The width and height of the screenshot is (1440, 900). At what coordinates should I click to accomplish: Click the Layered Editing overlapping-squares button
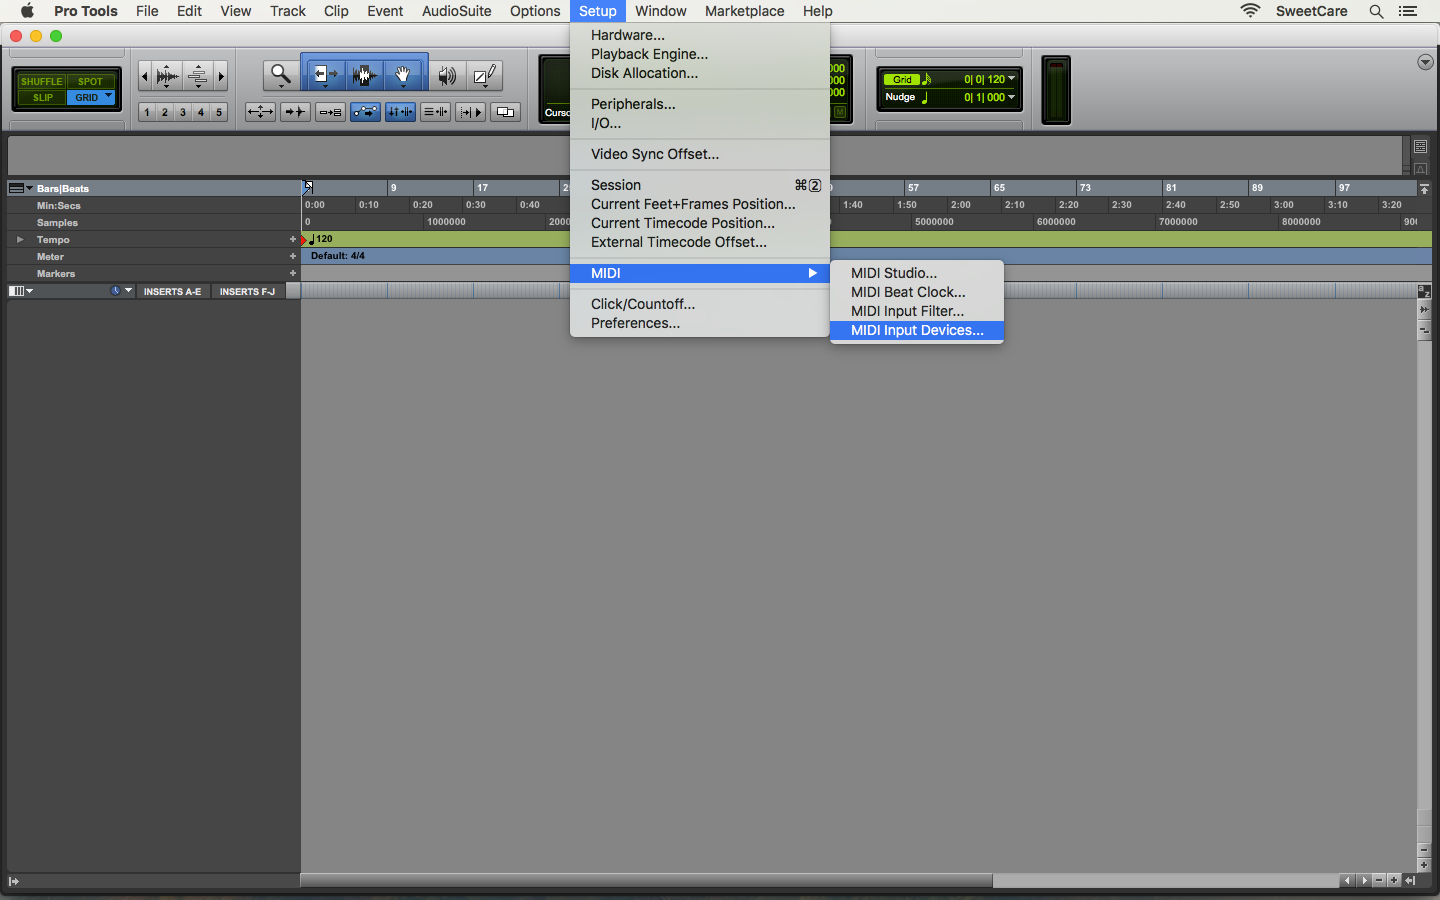pos(505,112)
